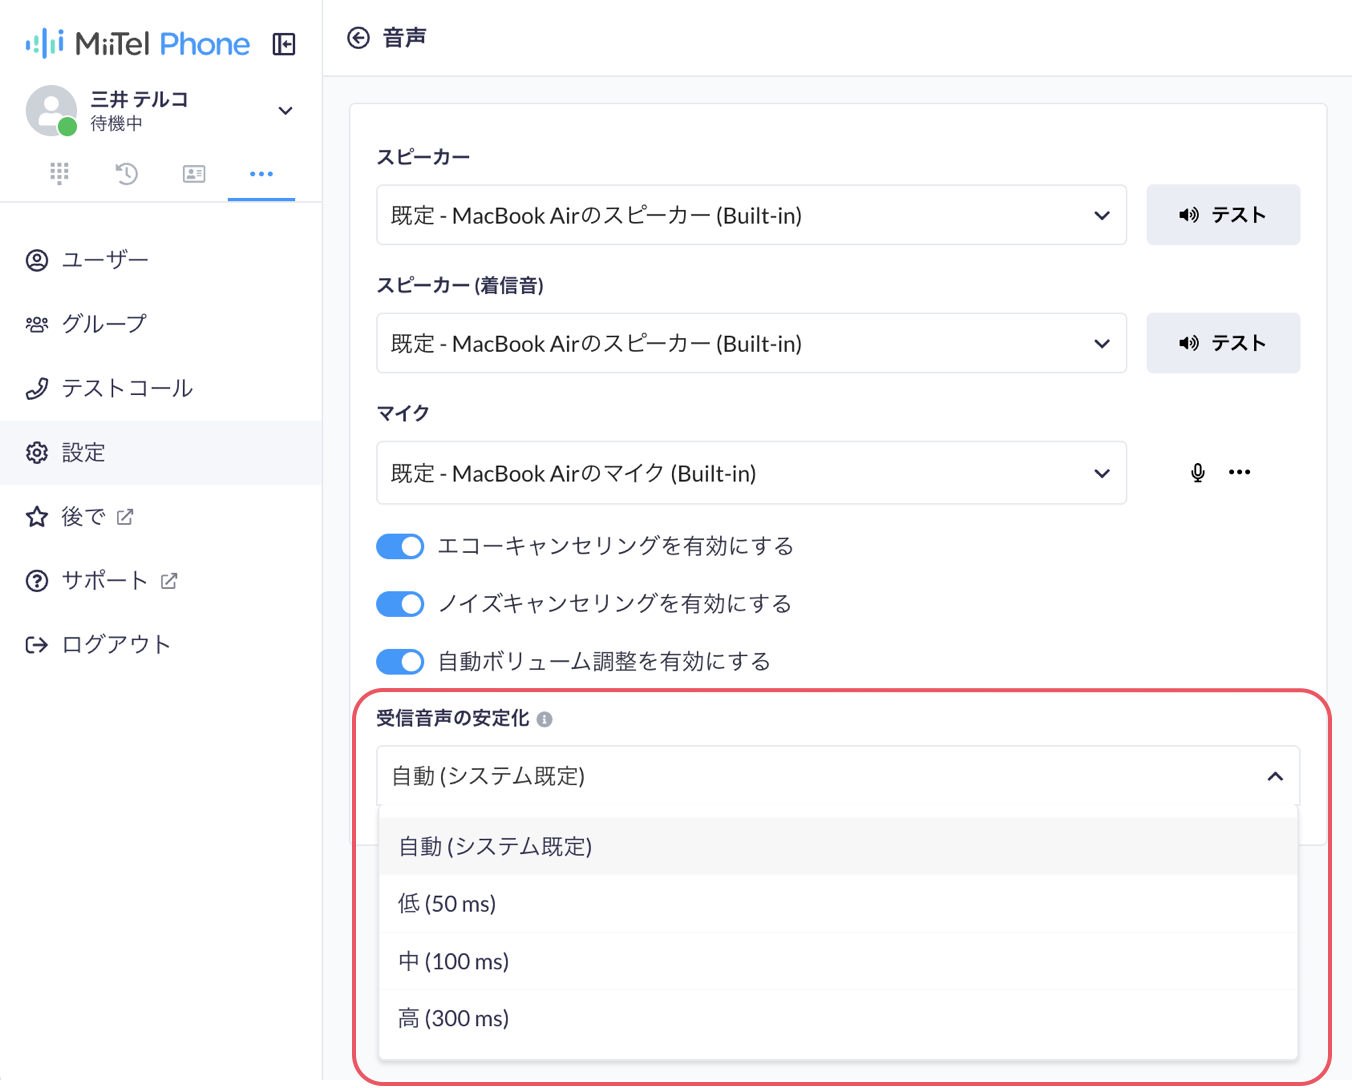Viewport: 1352px width, 1088px height.
Task: Click the 待機中 status text
Action: coord(116,123)
